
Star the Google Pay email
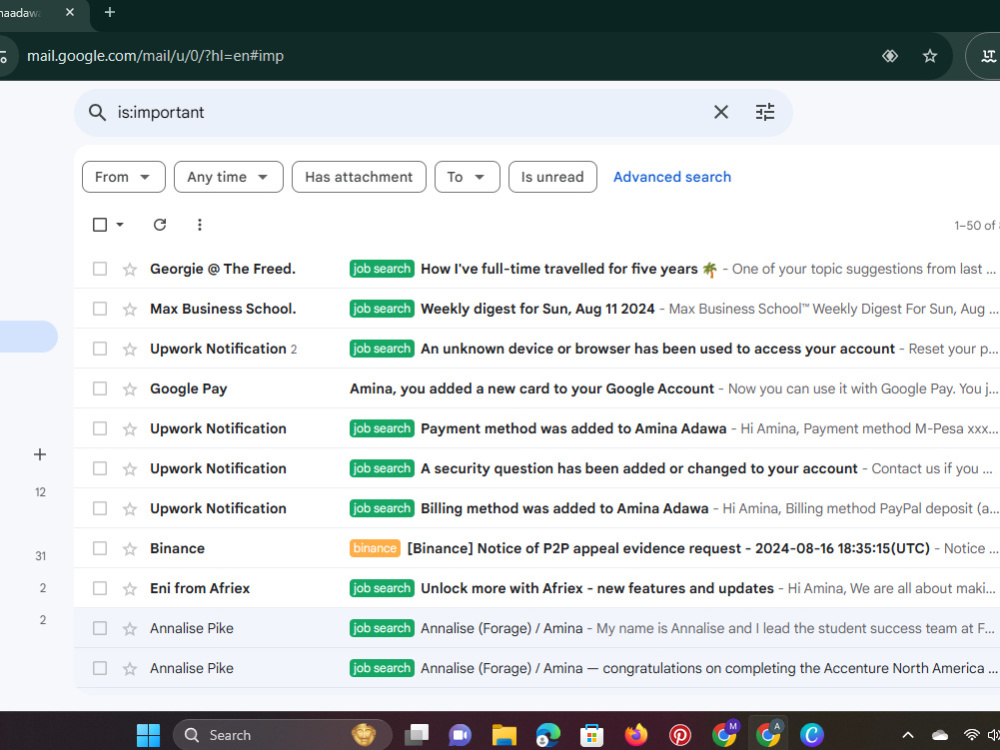point(130,389)
